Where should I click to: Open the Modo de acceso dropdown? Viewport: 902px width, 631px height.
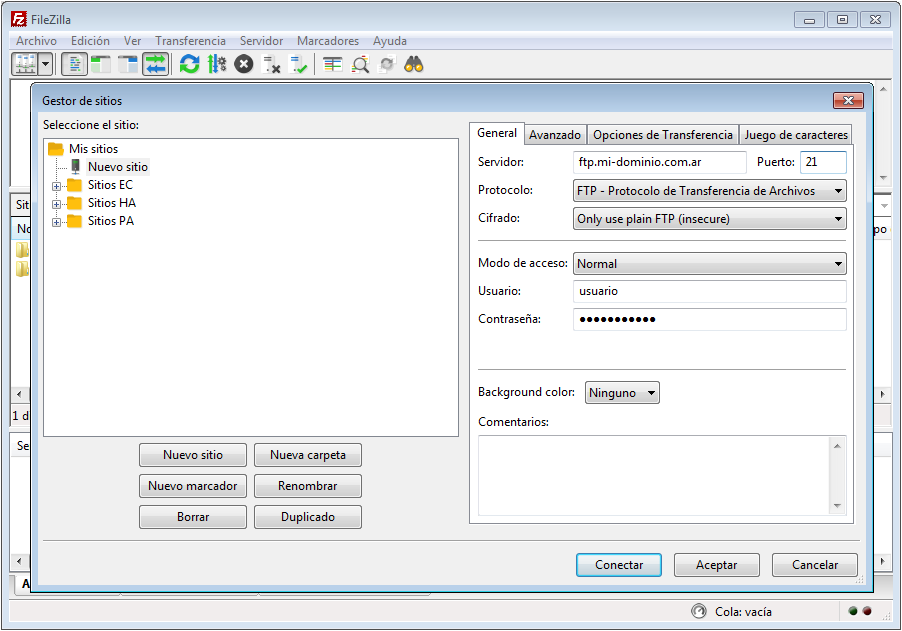click(710, 263)
